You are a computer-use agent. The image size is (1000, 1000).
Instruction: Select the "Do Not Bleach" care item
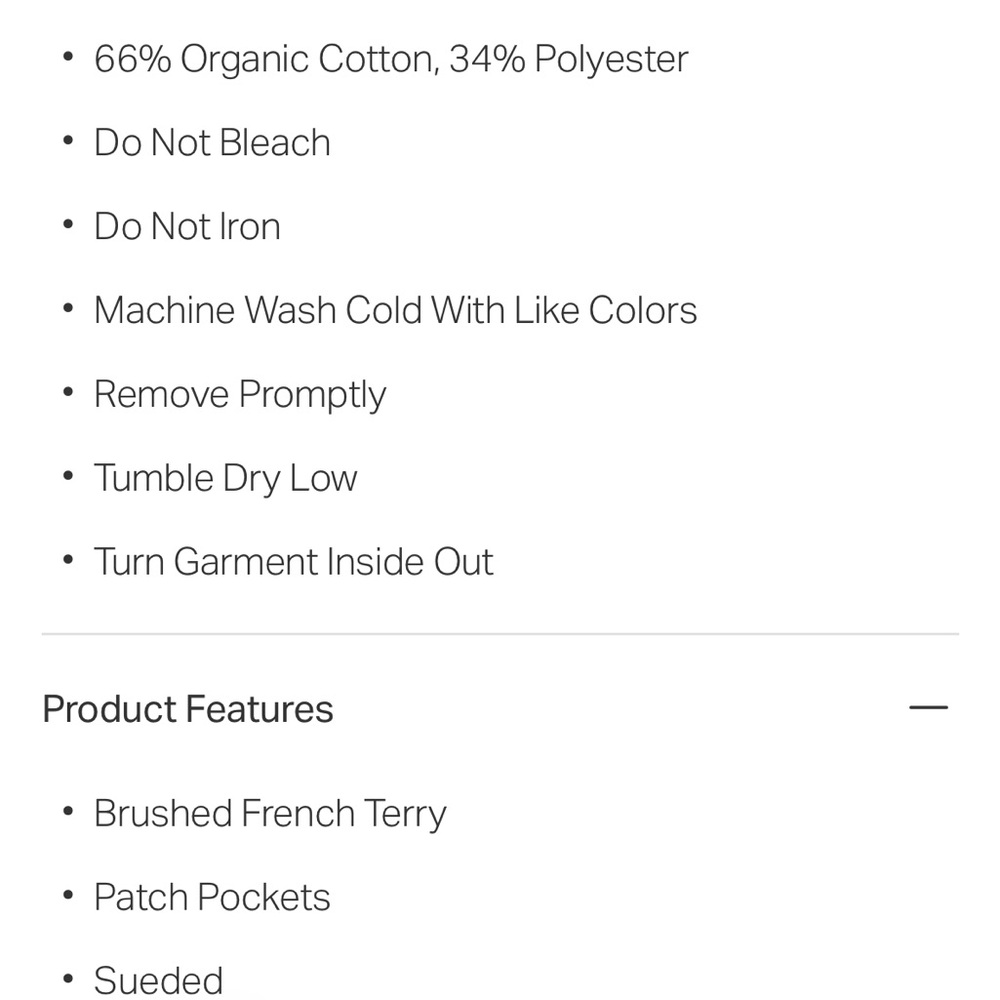pyautogui.click(x=212, y=143)
